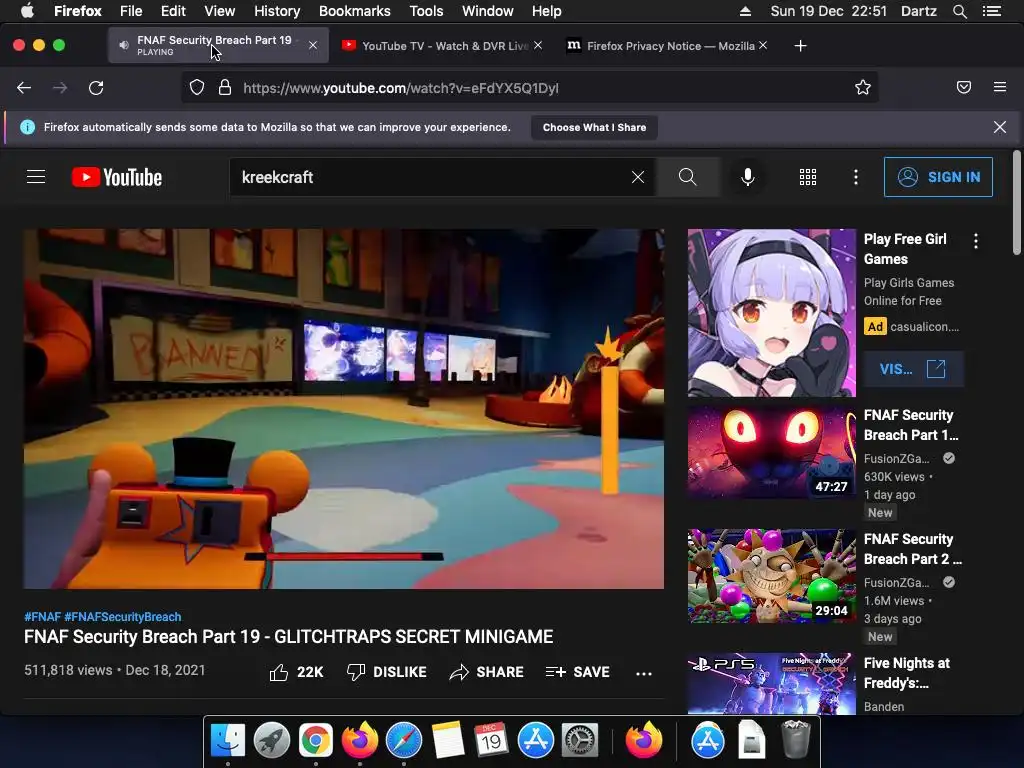
Task: Click the page vertical scrollbar
Action: click(1016, 202)
